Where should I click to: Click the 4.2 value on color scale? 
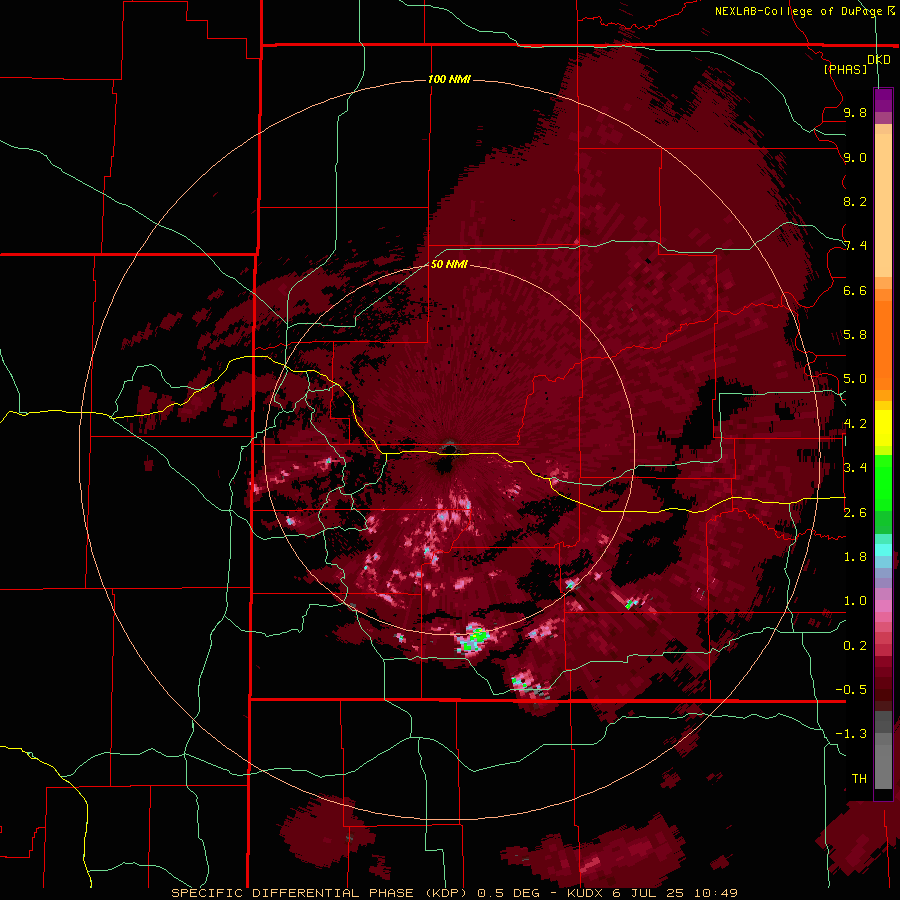tap(855, 424)
